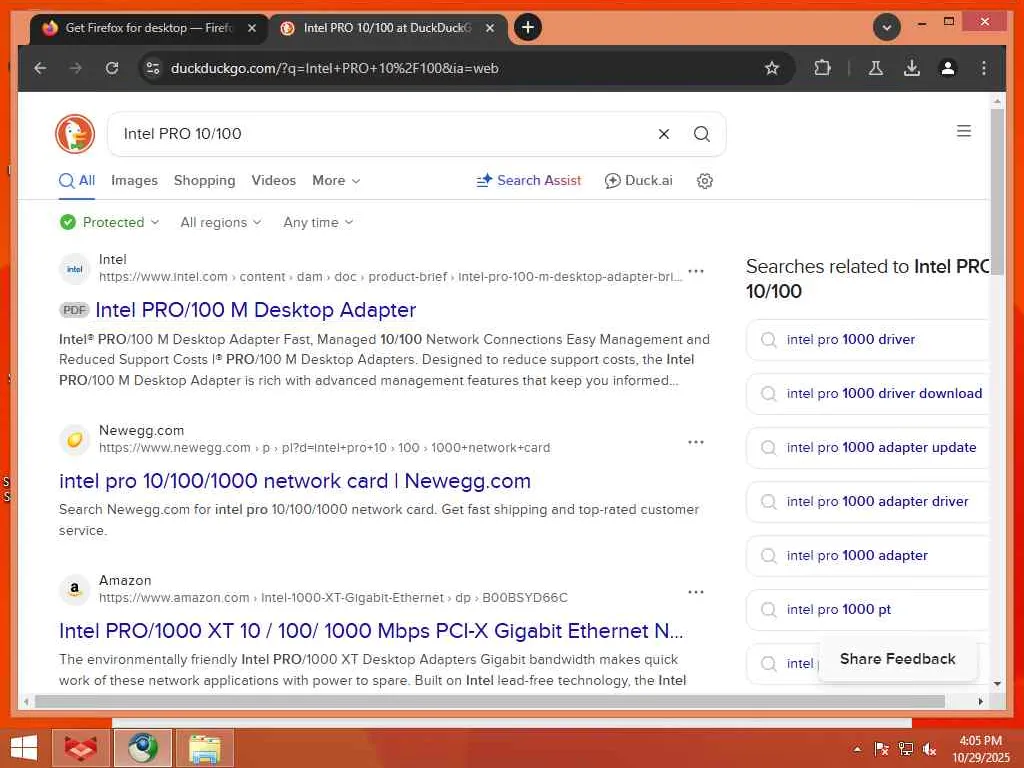This screenshot has height=768, width=1024.
Task: View site information icon in address bar
Action: click(153, 68)
